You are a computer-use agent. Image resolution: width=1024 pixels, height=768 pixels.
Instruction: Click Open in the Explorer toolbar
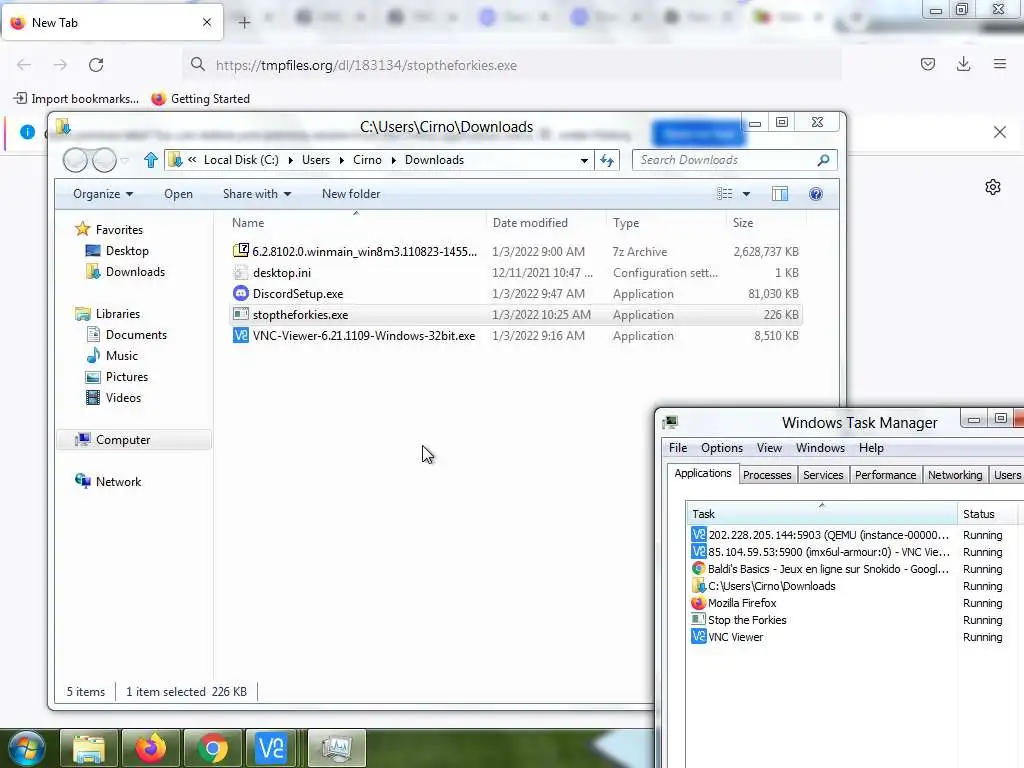coord(178,194)
